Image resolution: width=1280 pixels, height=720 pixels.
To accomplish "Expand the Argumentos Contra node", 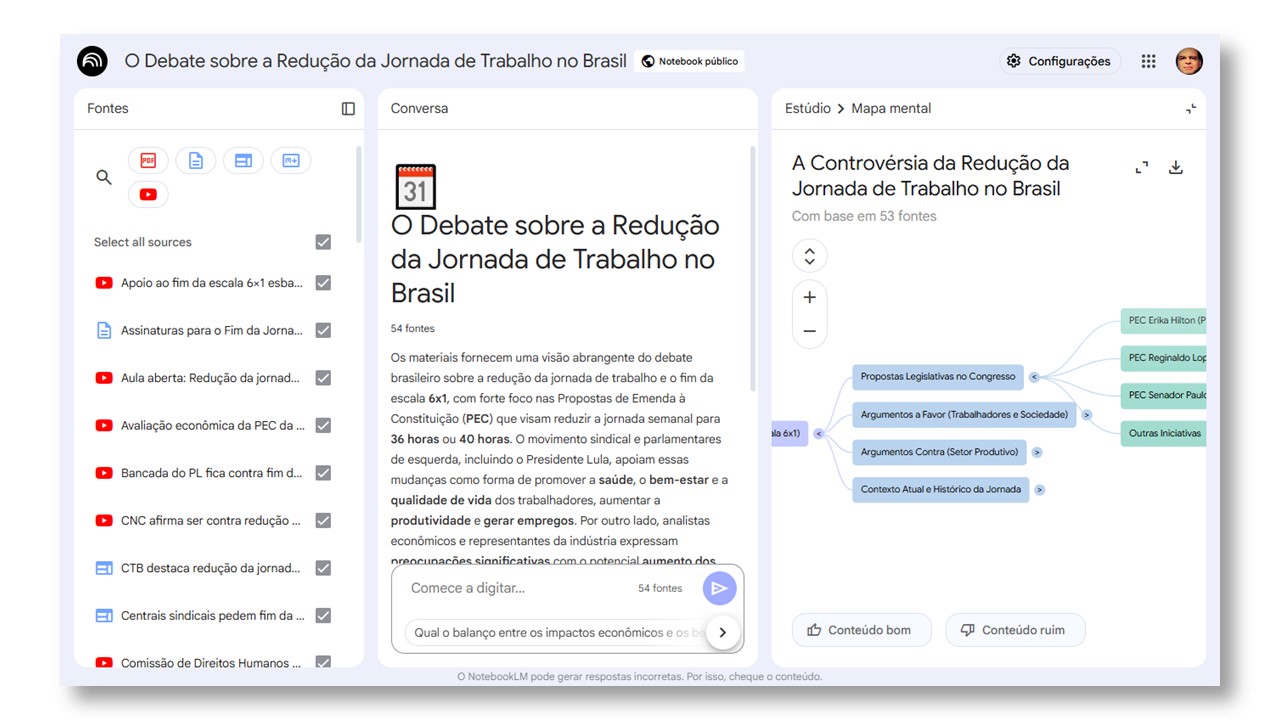I will (x=1037, y=452).
